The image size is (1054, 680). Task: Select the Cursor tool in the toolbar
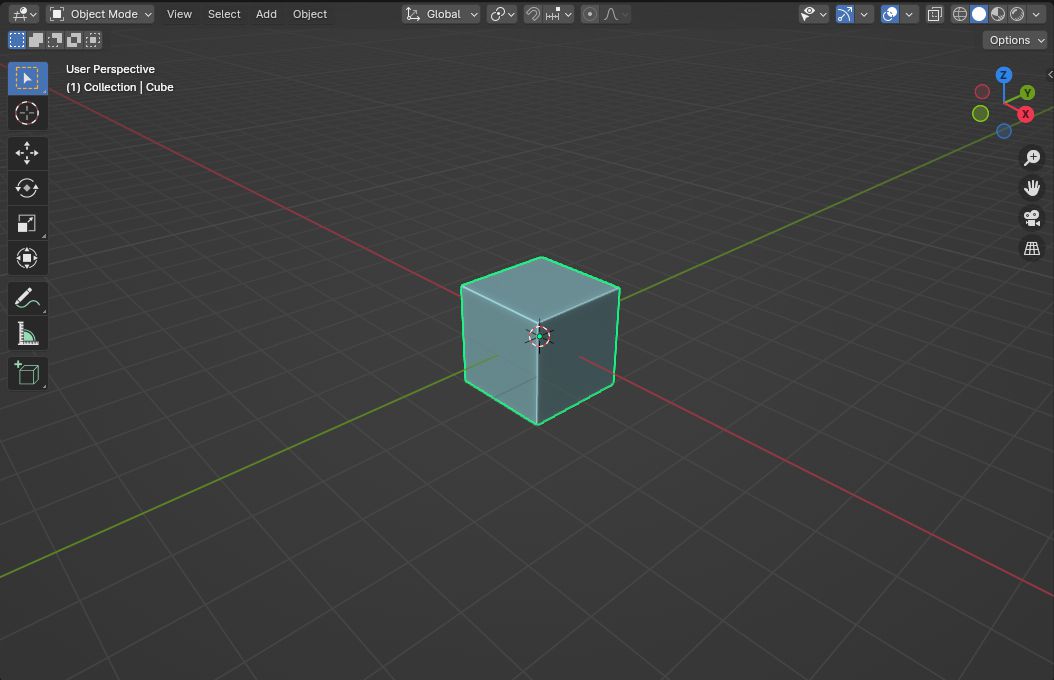click(x=27, y=113)
